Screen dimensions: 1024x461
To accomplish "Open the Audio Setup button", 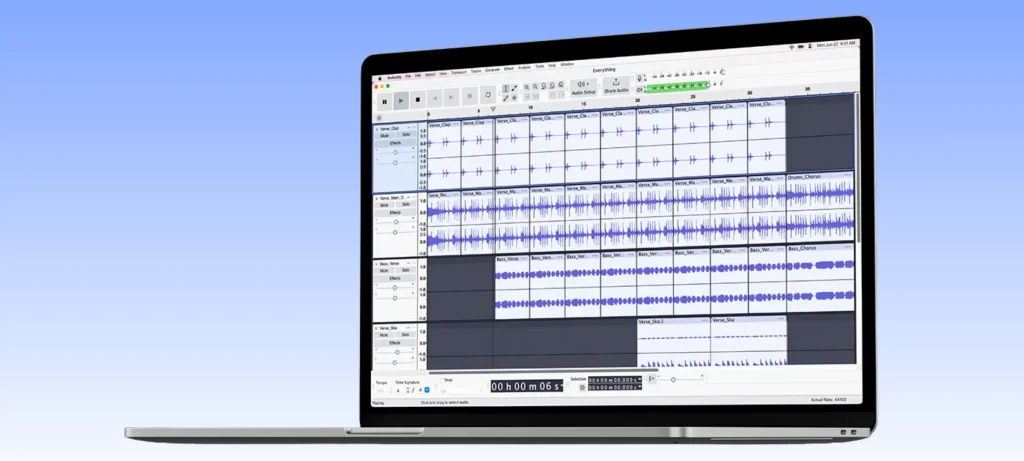I will pos(583,87).
